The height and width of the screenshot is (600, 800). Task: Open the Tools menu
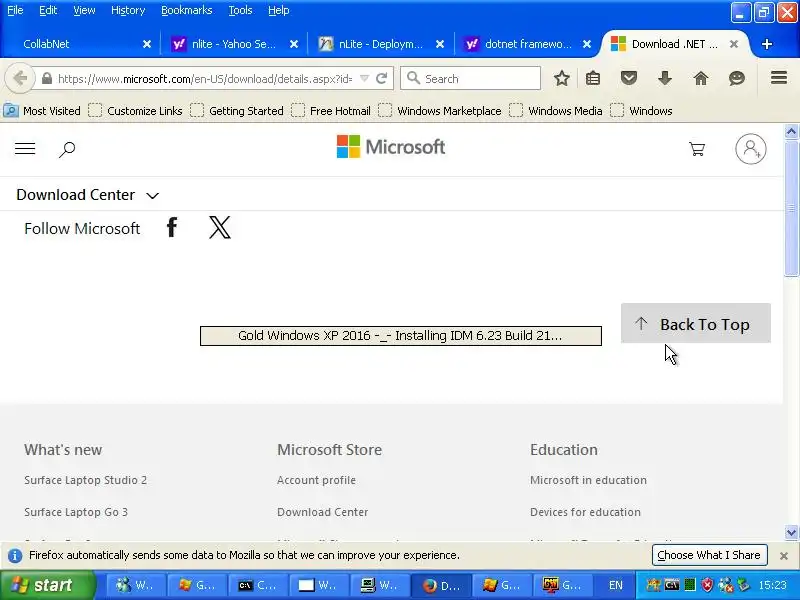(x=240, y=10)
